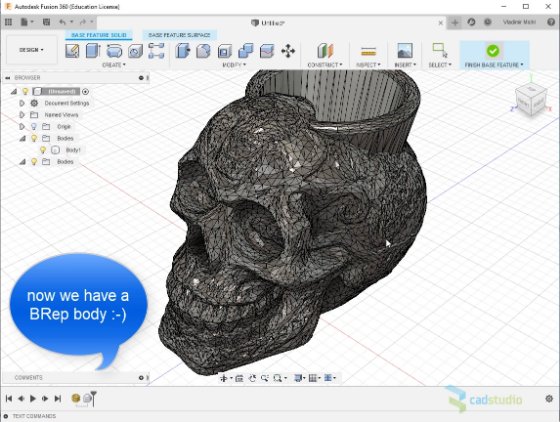The image size is (560, 422).
Task: Open the Select dropdown menu
Action: (x=440, y=65)
